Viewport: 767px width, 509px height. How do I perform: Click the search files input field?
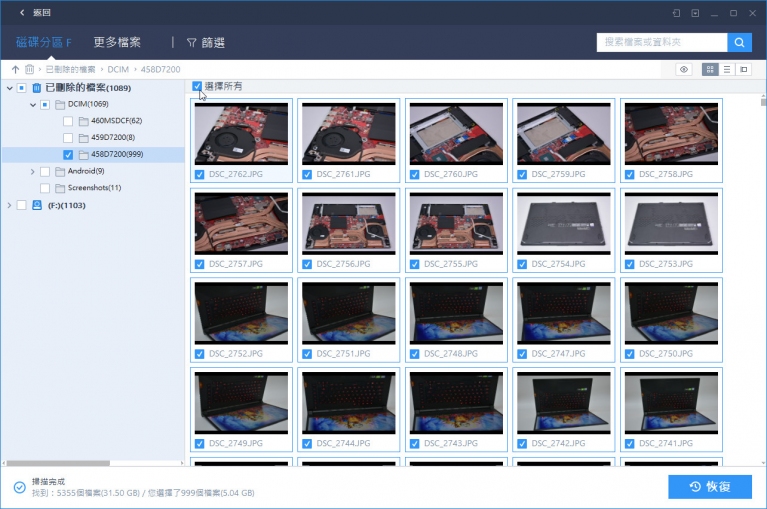point(662,43)
